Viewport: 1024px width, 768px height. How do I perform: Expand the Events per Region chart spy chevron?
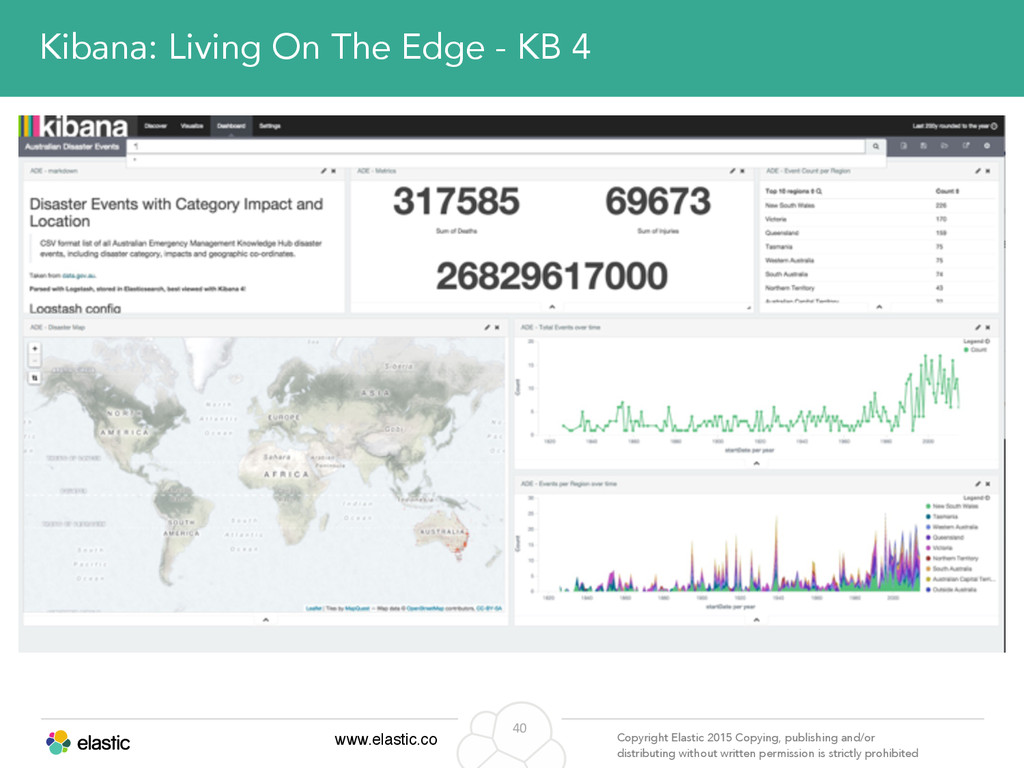(x=756, y=619)
